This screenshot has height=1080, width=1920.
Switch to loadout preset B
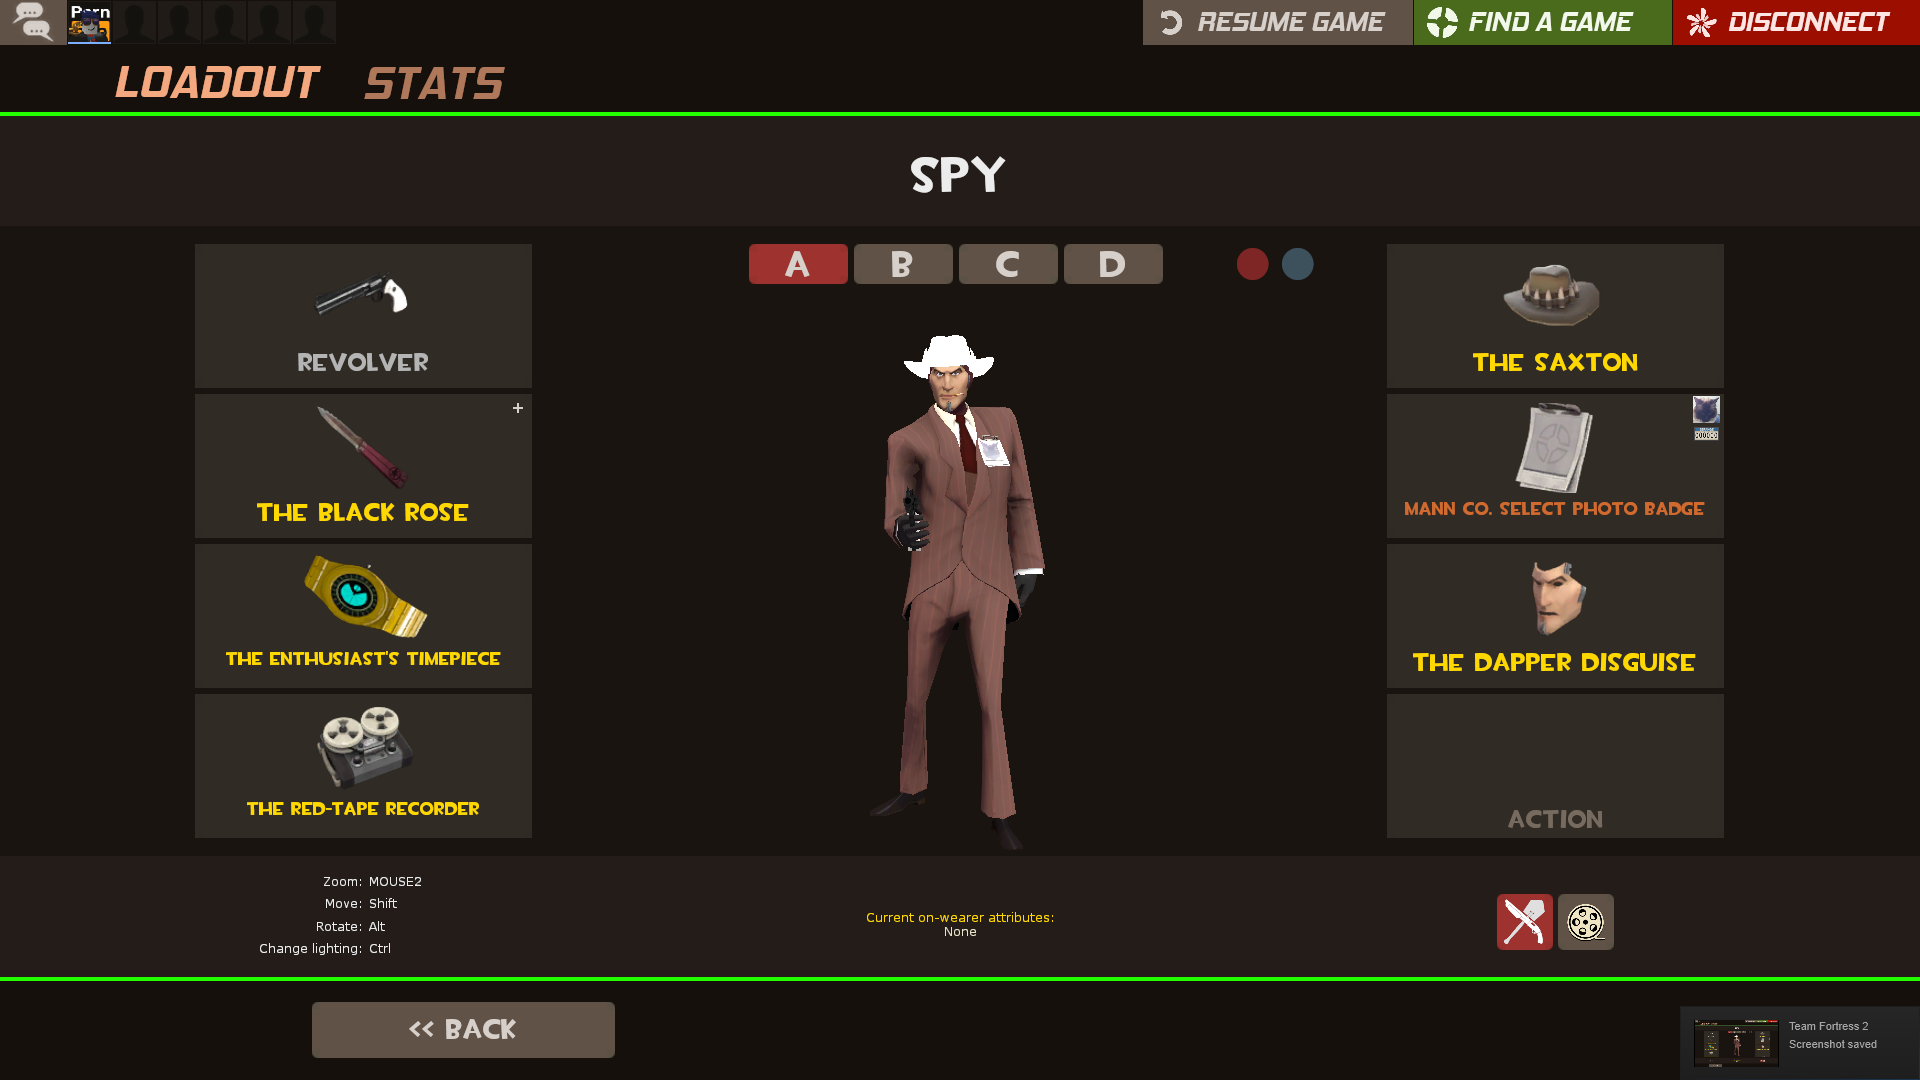(x=903, y=264)
